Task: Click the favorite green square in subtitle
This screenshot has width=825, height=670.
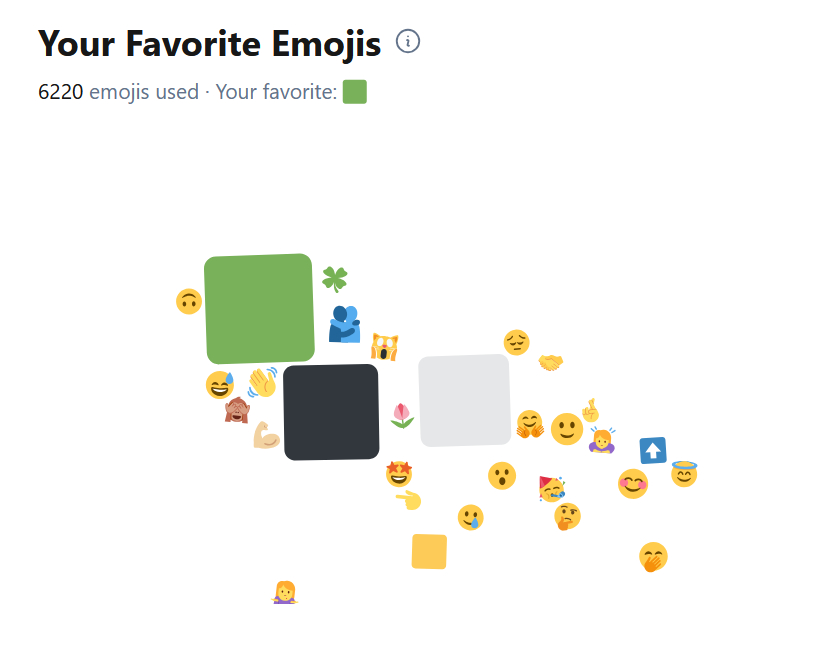Action: [x=355, y=92]
